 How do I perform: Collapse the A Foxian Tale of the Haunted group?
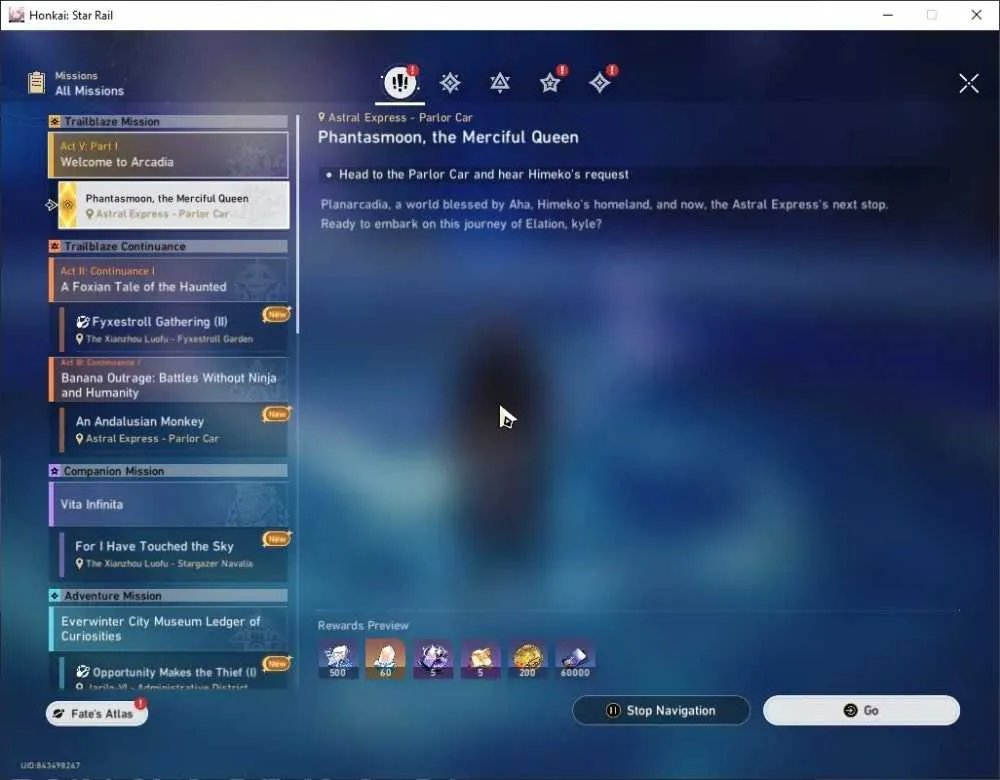168,279
